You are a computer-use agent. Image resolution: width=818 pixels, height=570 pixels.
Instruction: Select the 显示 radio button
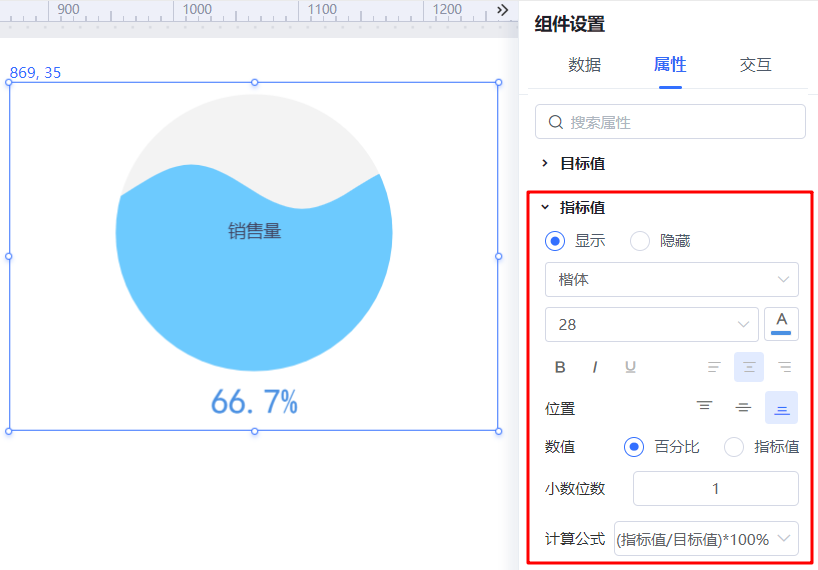coord(555,241)
